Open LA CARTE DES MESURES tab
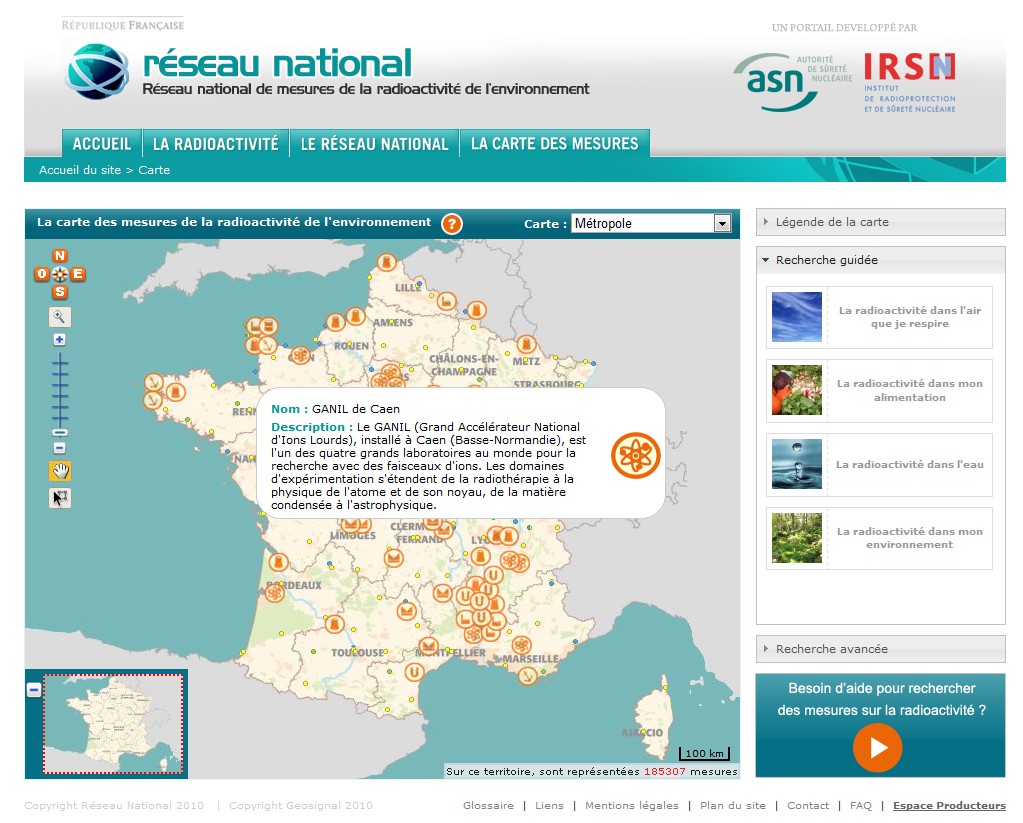Viewport: 1023px width, 823px height. 555,144
